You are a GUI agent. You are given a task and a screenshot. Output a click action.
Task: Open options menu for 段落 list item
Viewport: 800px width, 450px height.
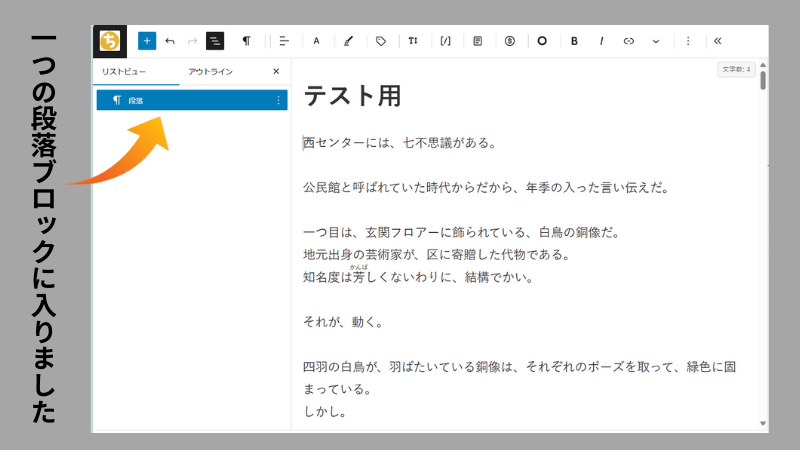click(x=278, y=101)
